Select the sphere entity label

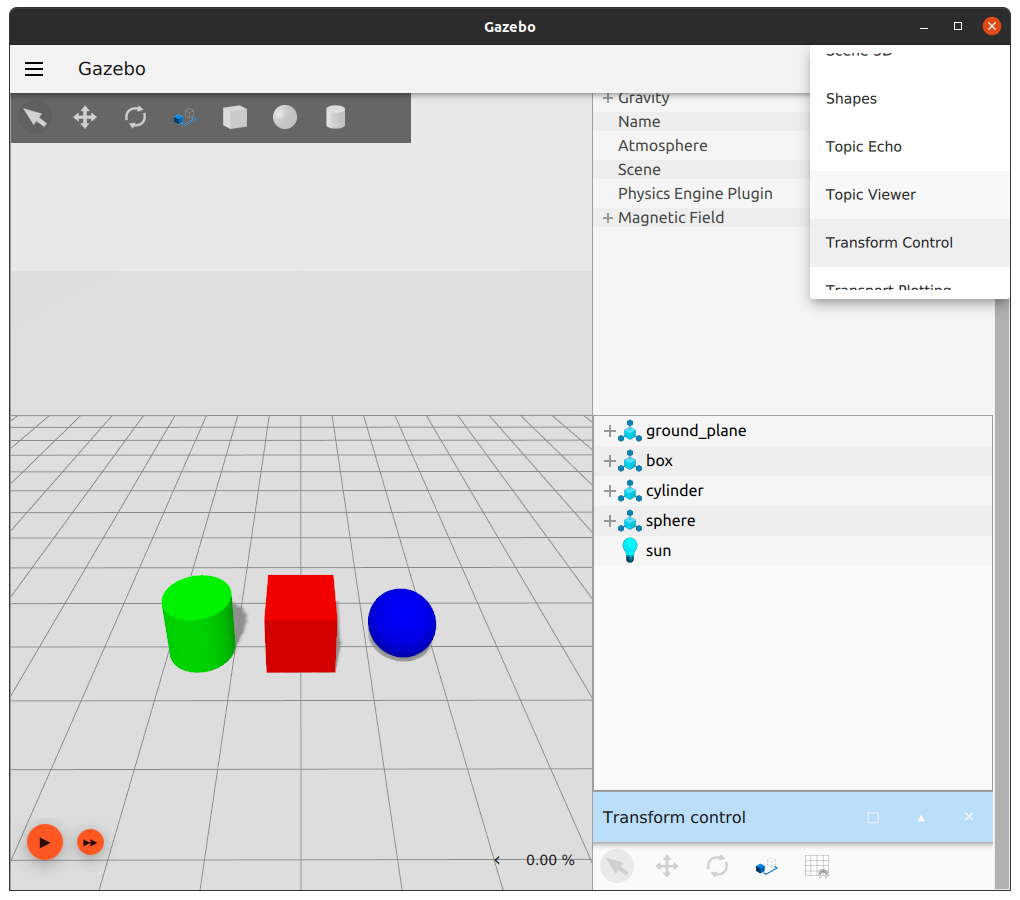tap(671, 521)
